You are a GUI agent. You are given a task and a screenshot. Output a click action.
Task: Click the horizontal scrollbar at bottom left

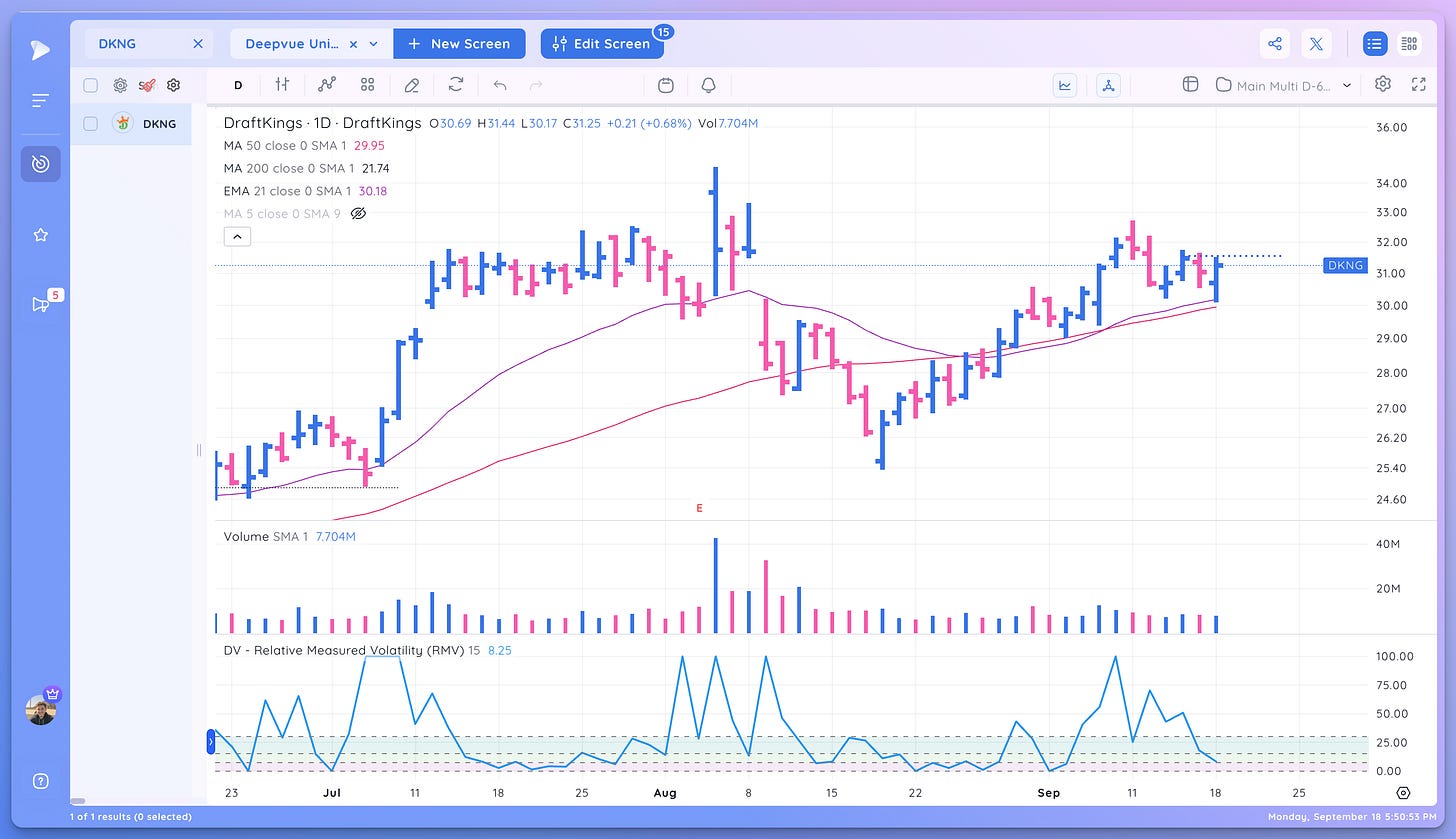pyautogui.click(x=78, y=801)
